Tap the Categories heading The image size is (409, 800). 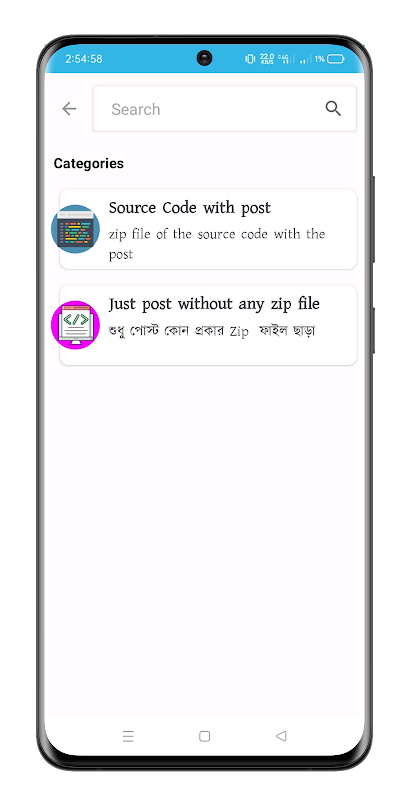tap(89, 164)
